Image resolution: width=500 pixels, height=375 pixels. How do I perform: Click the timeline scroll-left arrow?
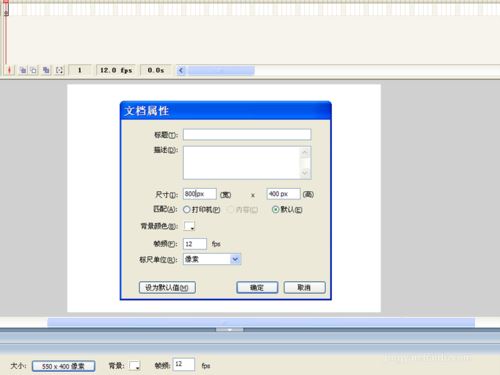click(181, 71)
